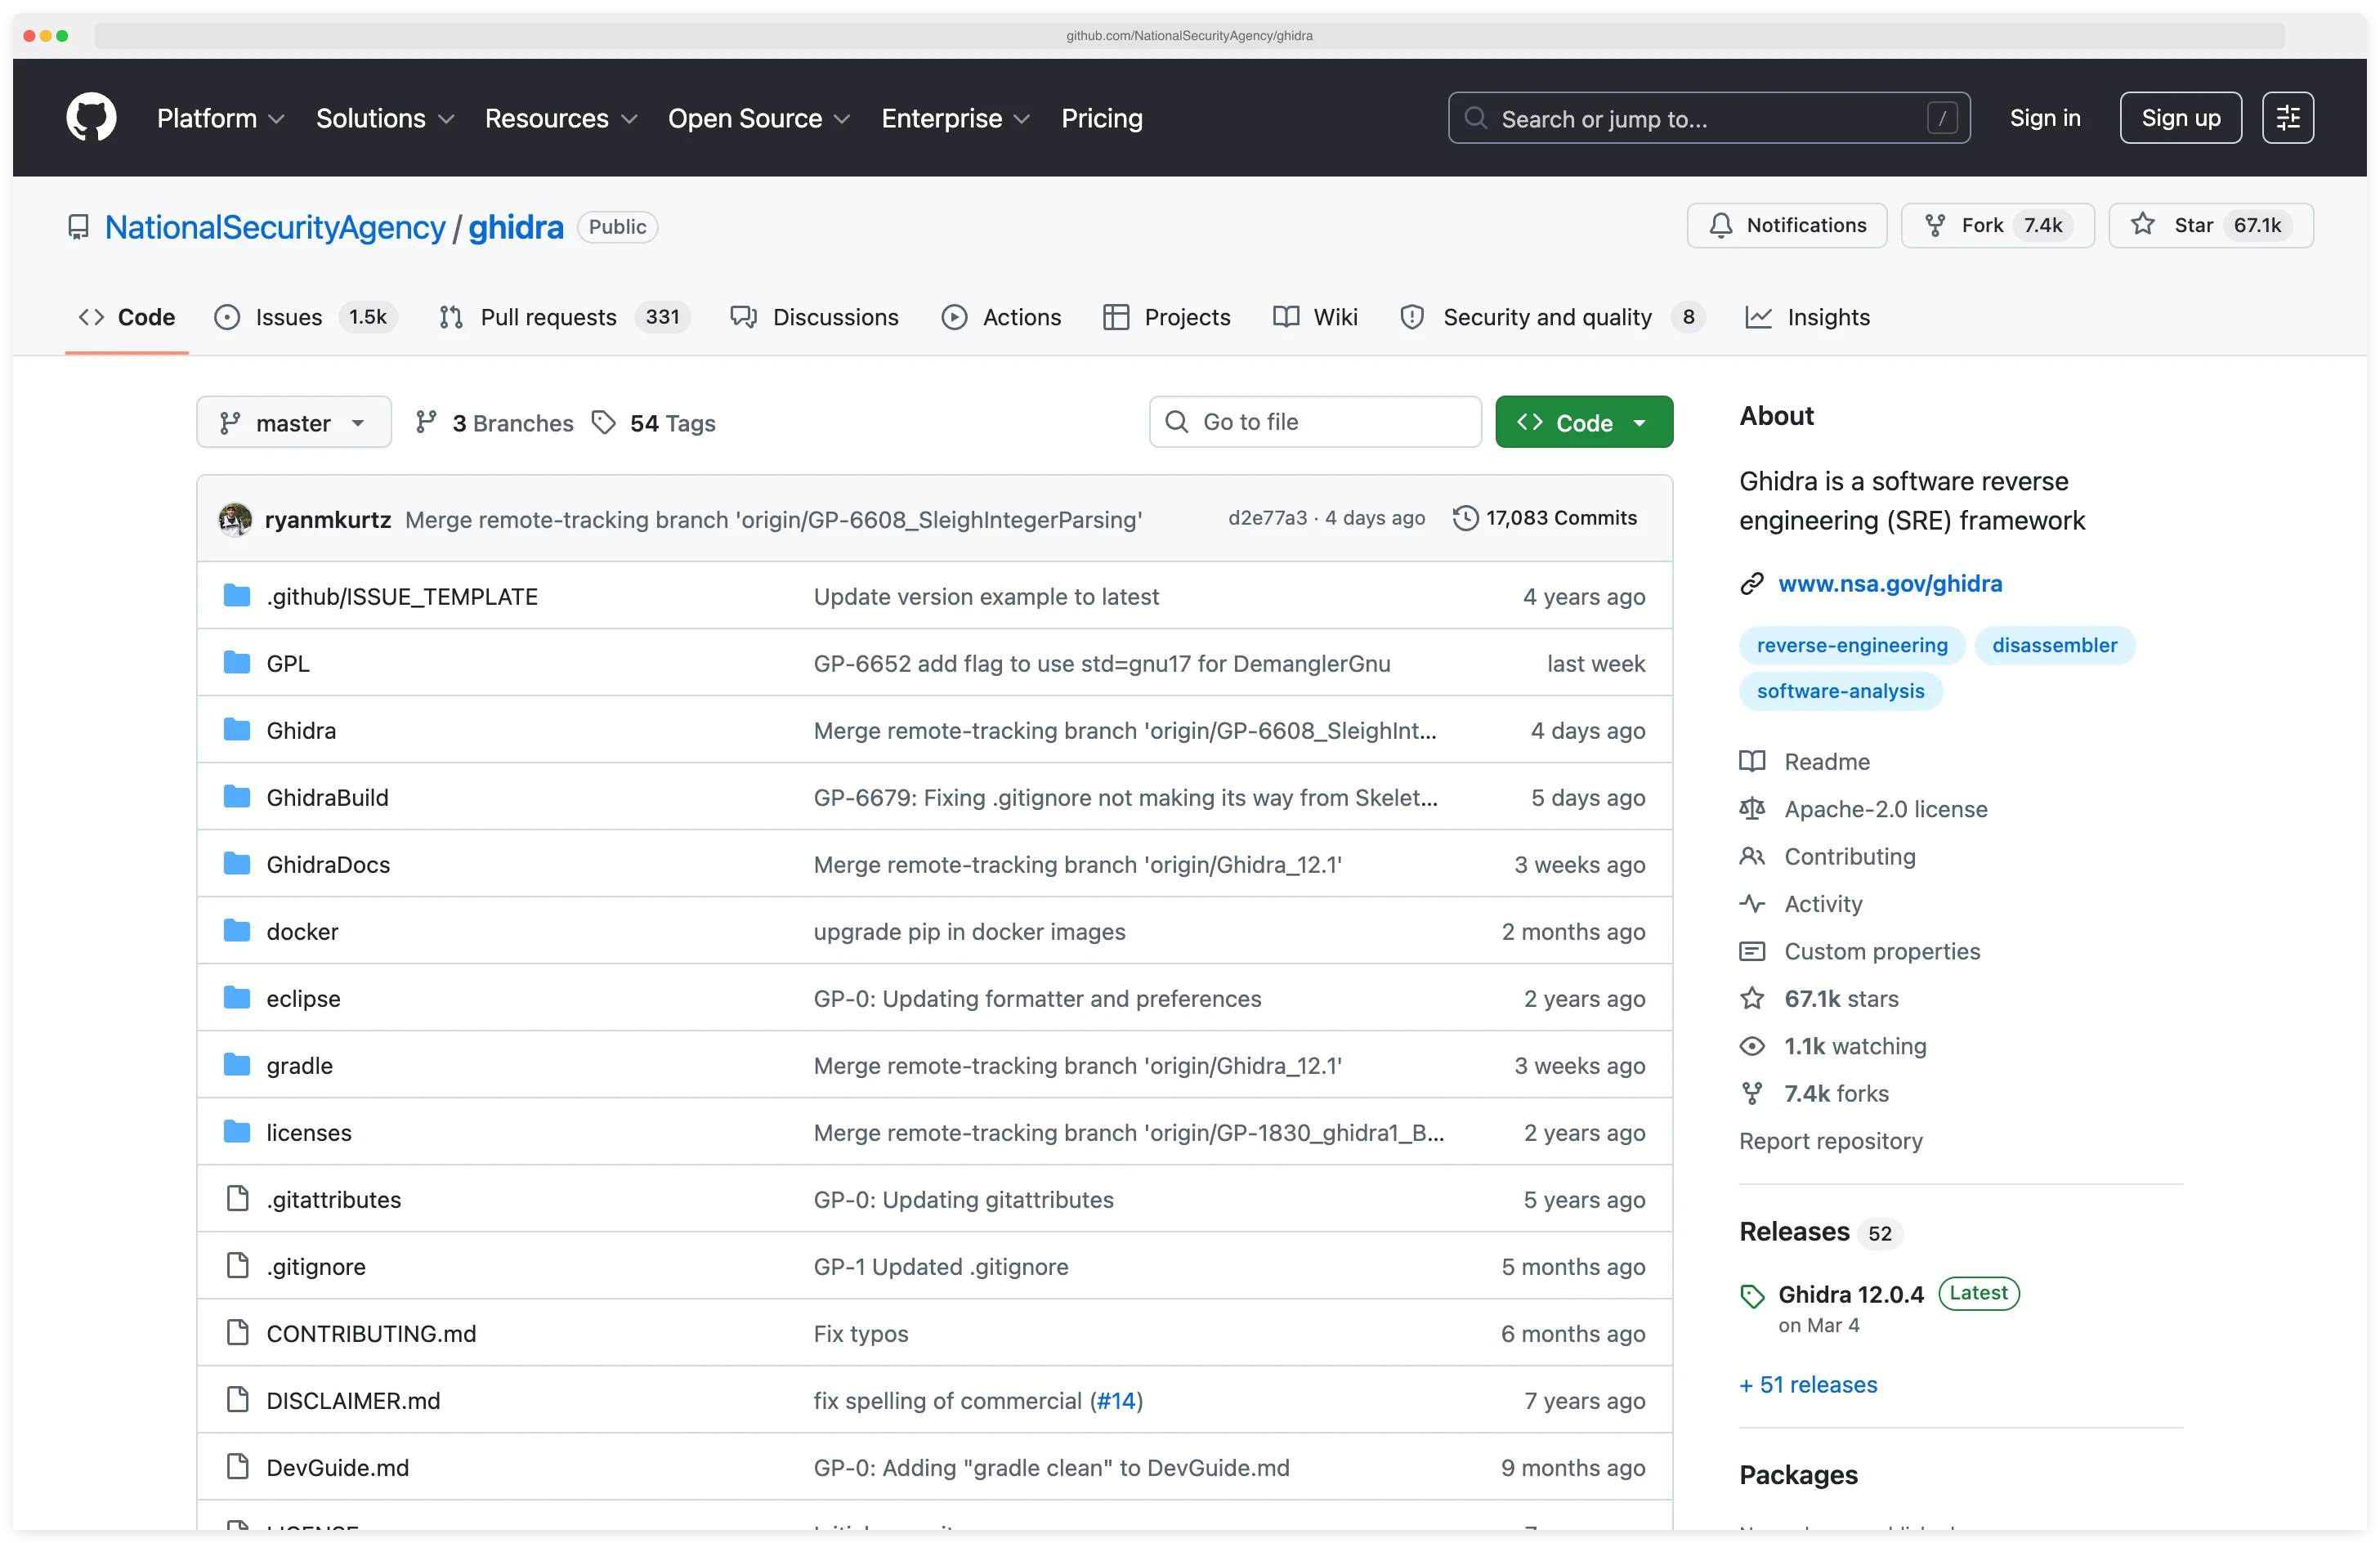Open the + 51 releases link
The image size is (2380, 1543).
(1807, 1384)
